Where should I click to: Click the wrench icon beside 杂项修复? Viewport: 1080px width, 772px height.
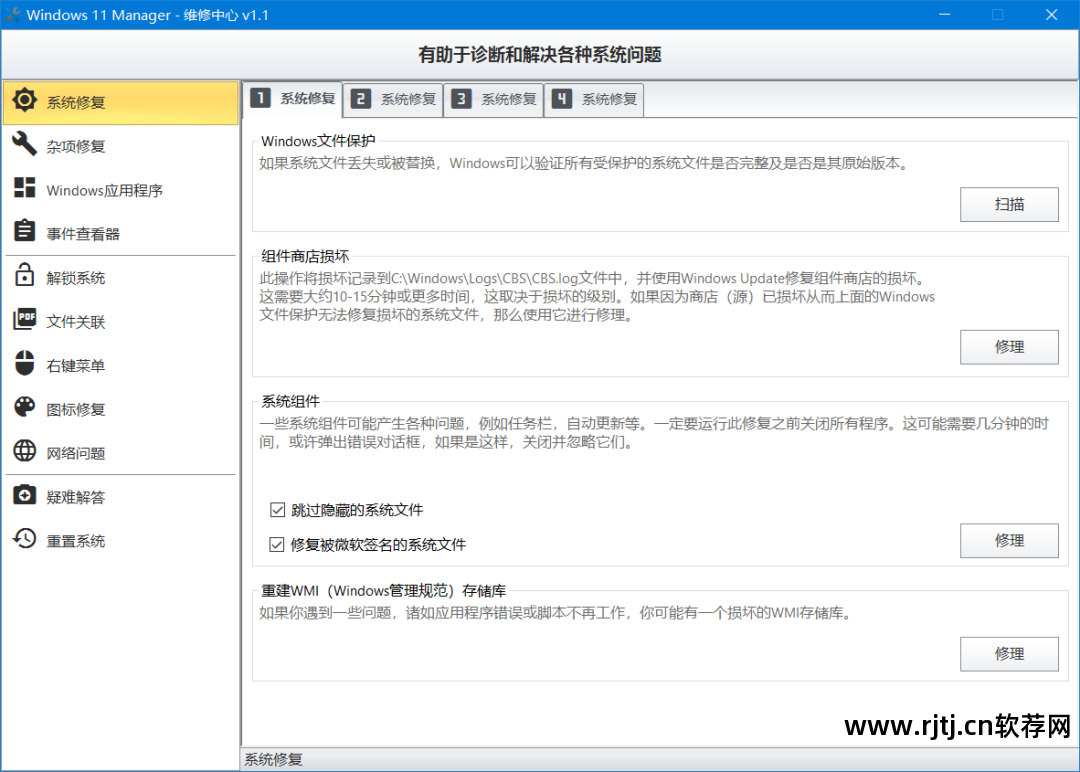[24, 145]
